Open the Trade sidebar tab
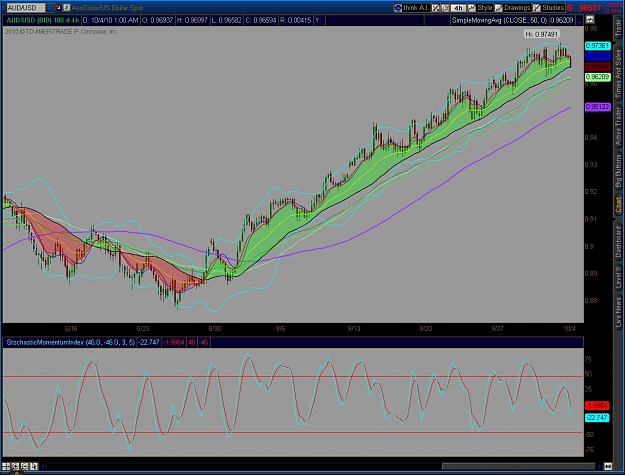 tap(618, 28)
